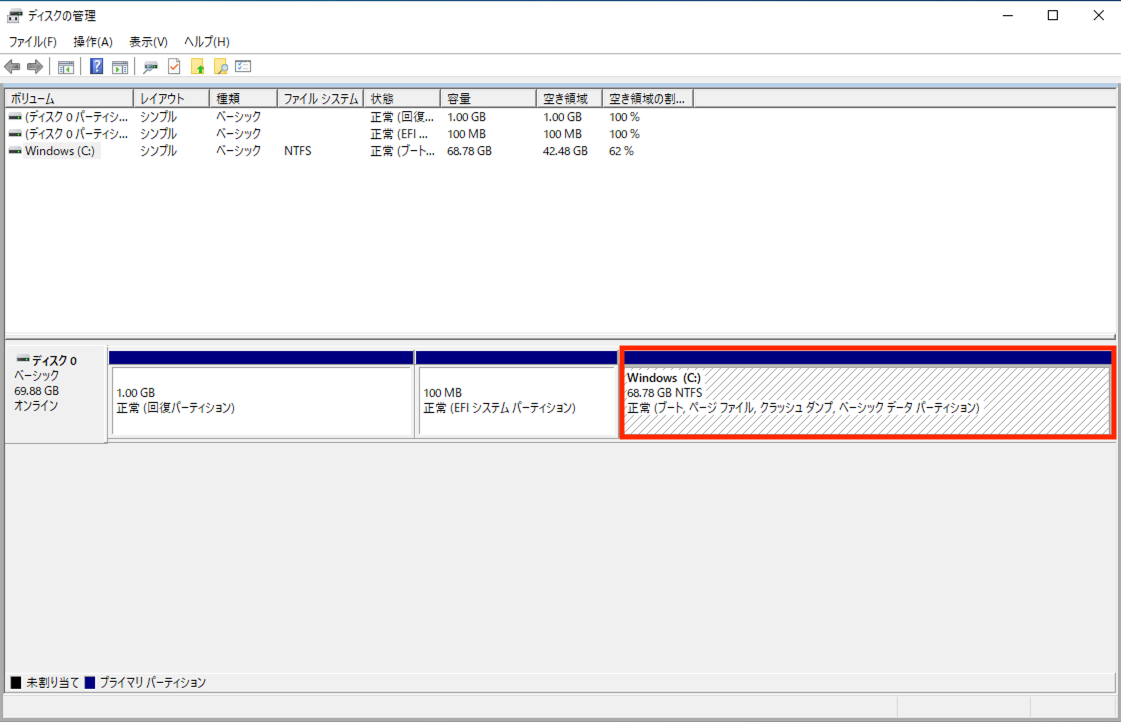The height and width of the screenshot is (722, 1121).
Task: Open the 操作(A) menu
Action: pos(93,41)
